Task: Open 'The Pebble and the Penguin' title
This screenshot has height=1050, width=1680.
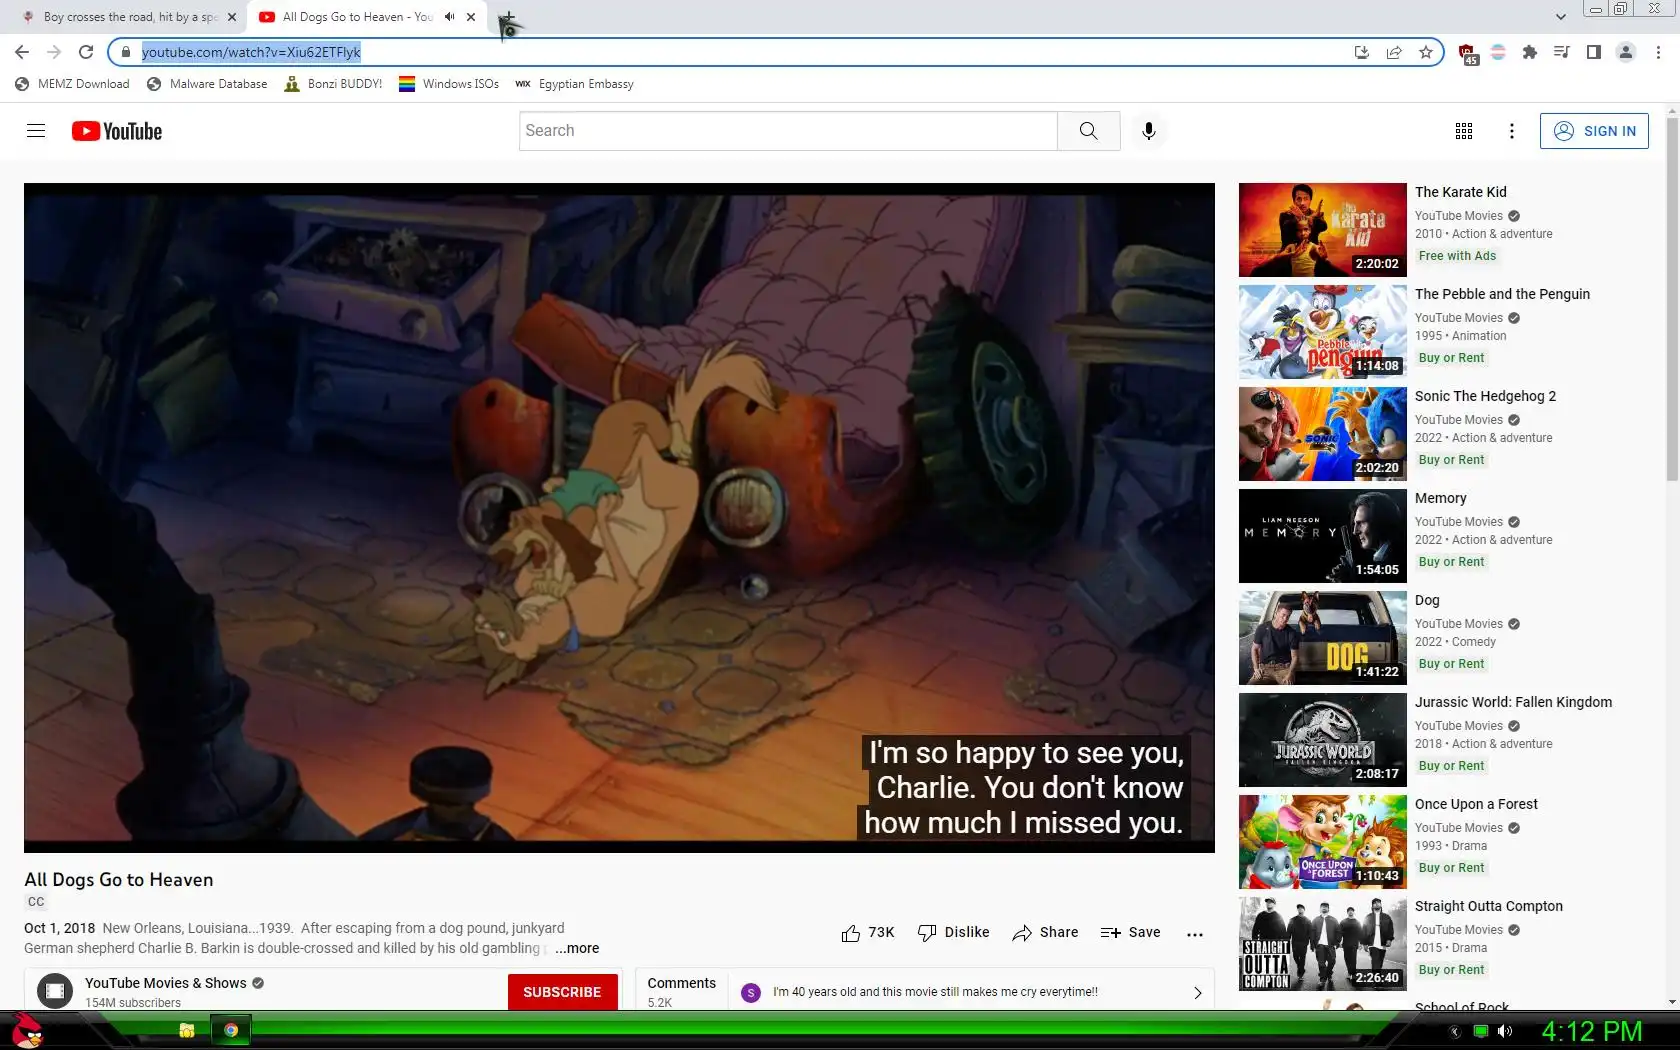Action: [x=1502, y=294]
